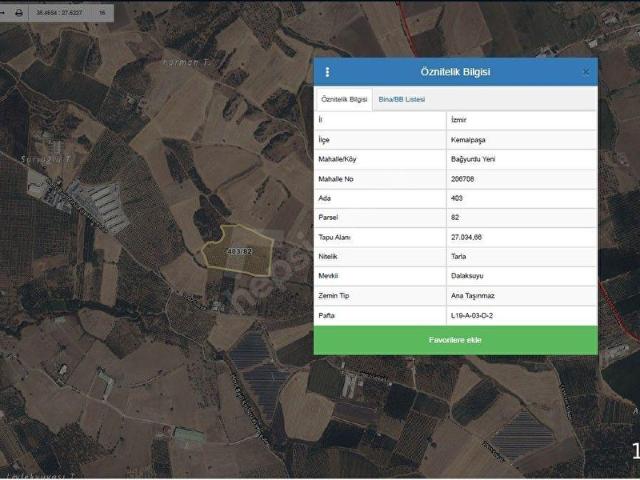Close the Öznitelik Bilgisi panel

pyautogui.click(x=586, y=72)
